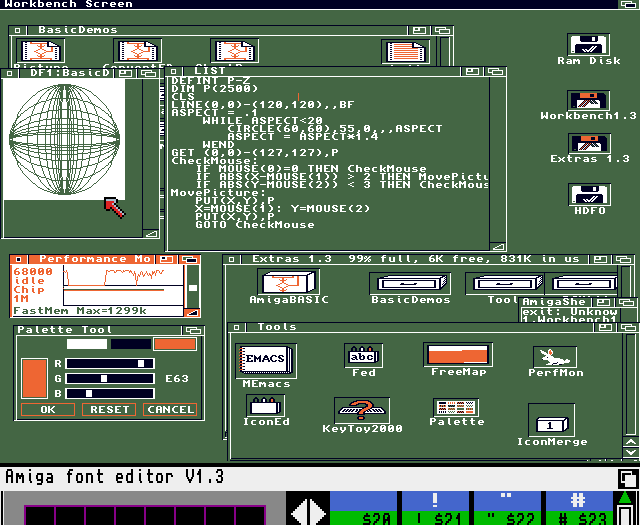Viewport: 640px width, 525px height.
Task: Click the B blue slider in Palette Tool
Action: click(x=110, y=394)
